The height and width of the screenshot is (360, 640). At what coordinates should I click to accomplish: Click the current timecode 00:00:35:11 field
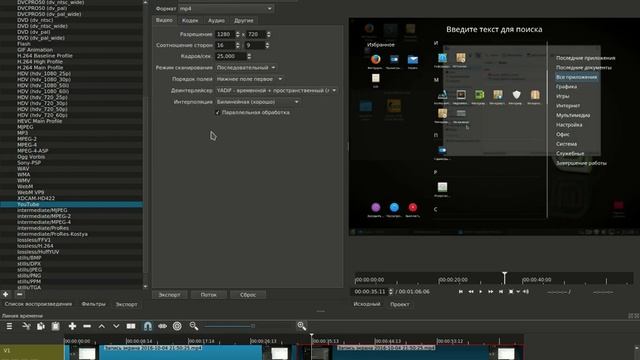370,292
